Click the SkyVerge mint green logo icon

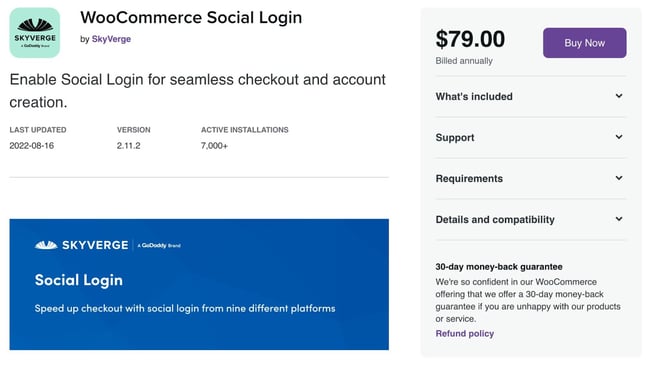click(35, 33)
